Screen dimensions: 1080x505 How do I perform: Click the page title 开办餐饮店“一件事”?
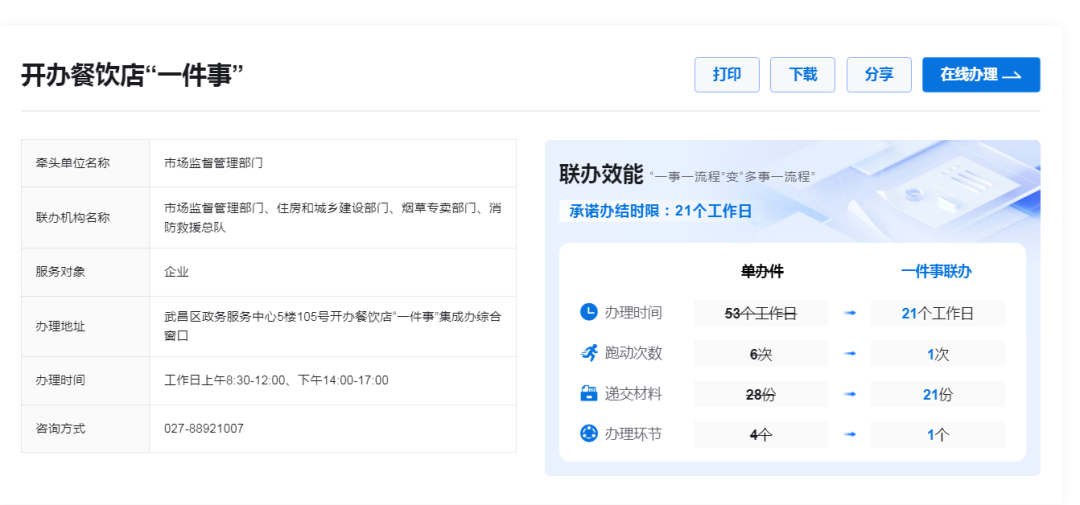[133, 75]
